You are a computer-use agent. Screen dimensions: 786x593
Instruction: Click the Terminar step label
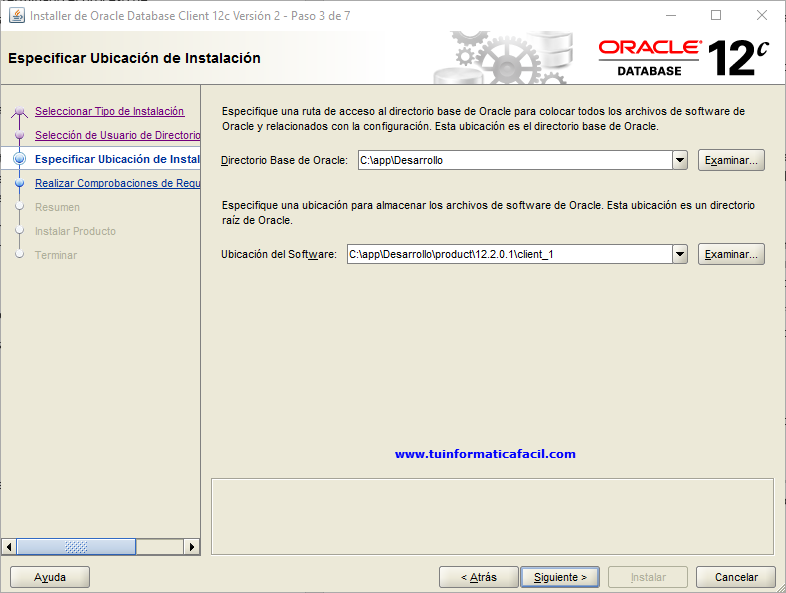56,256
